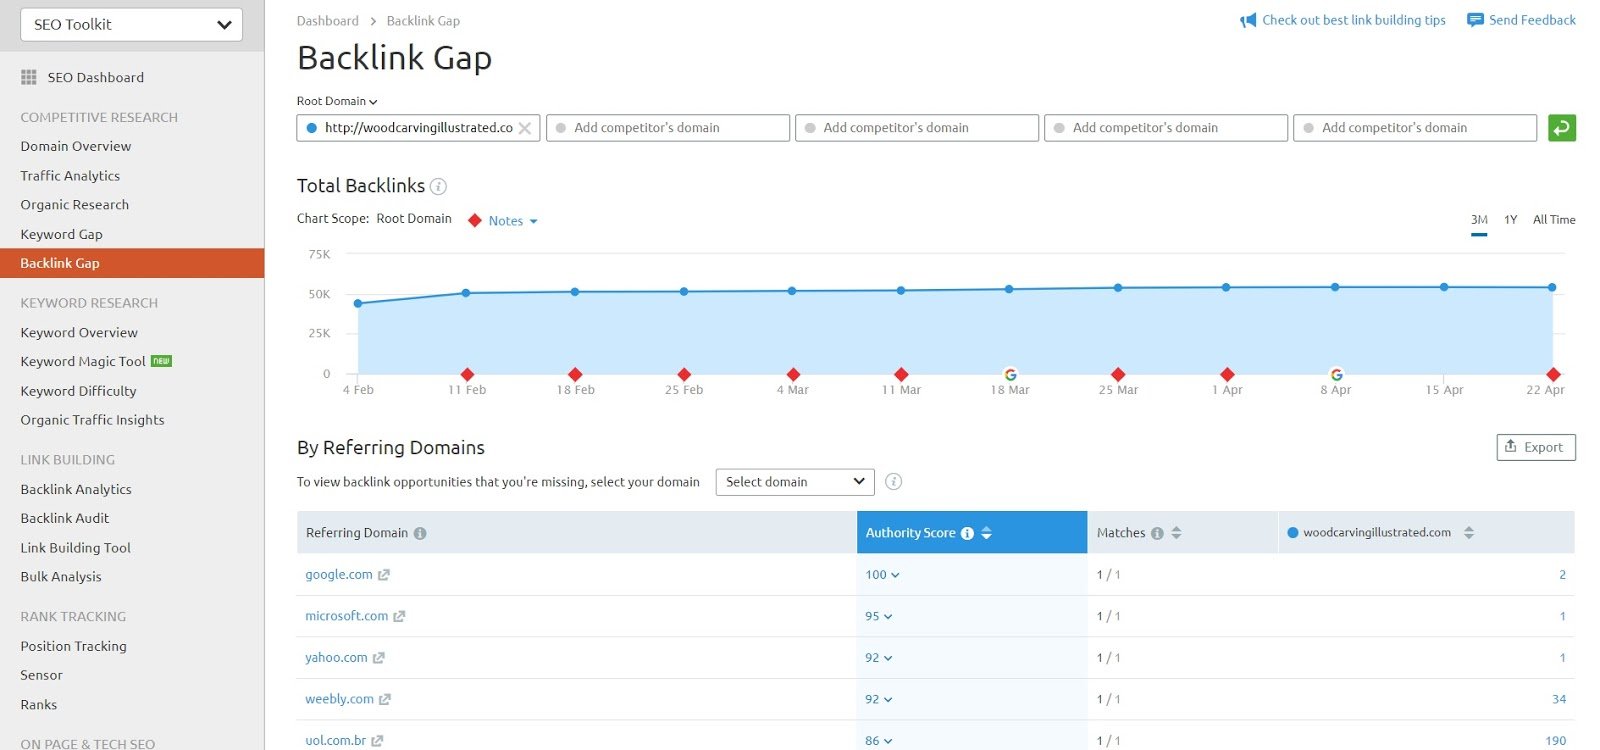Open microsoft.com external link icon
The width and height of the screenshot is (1600, 750).
399,617
